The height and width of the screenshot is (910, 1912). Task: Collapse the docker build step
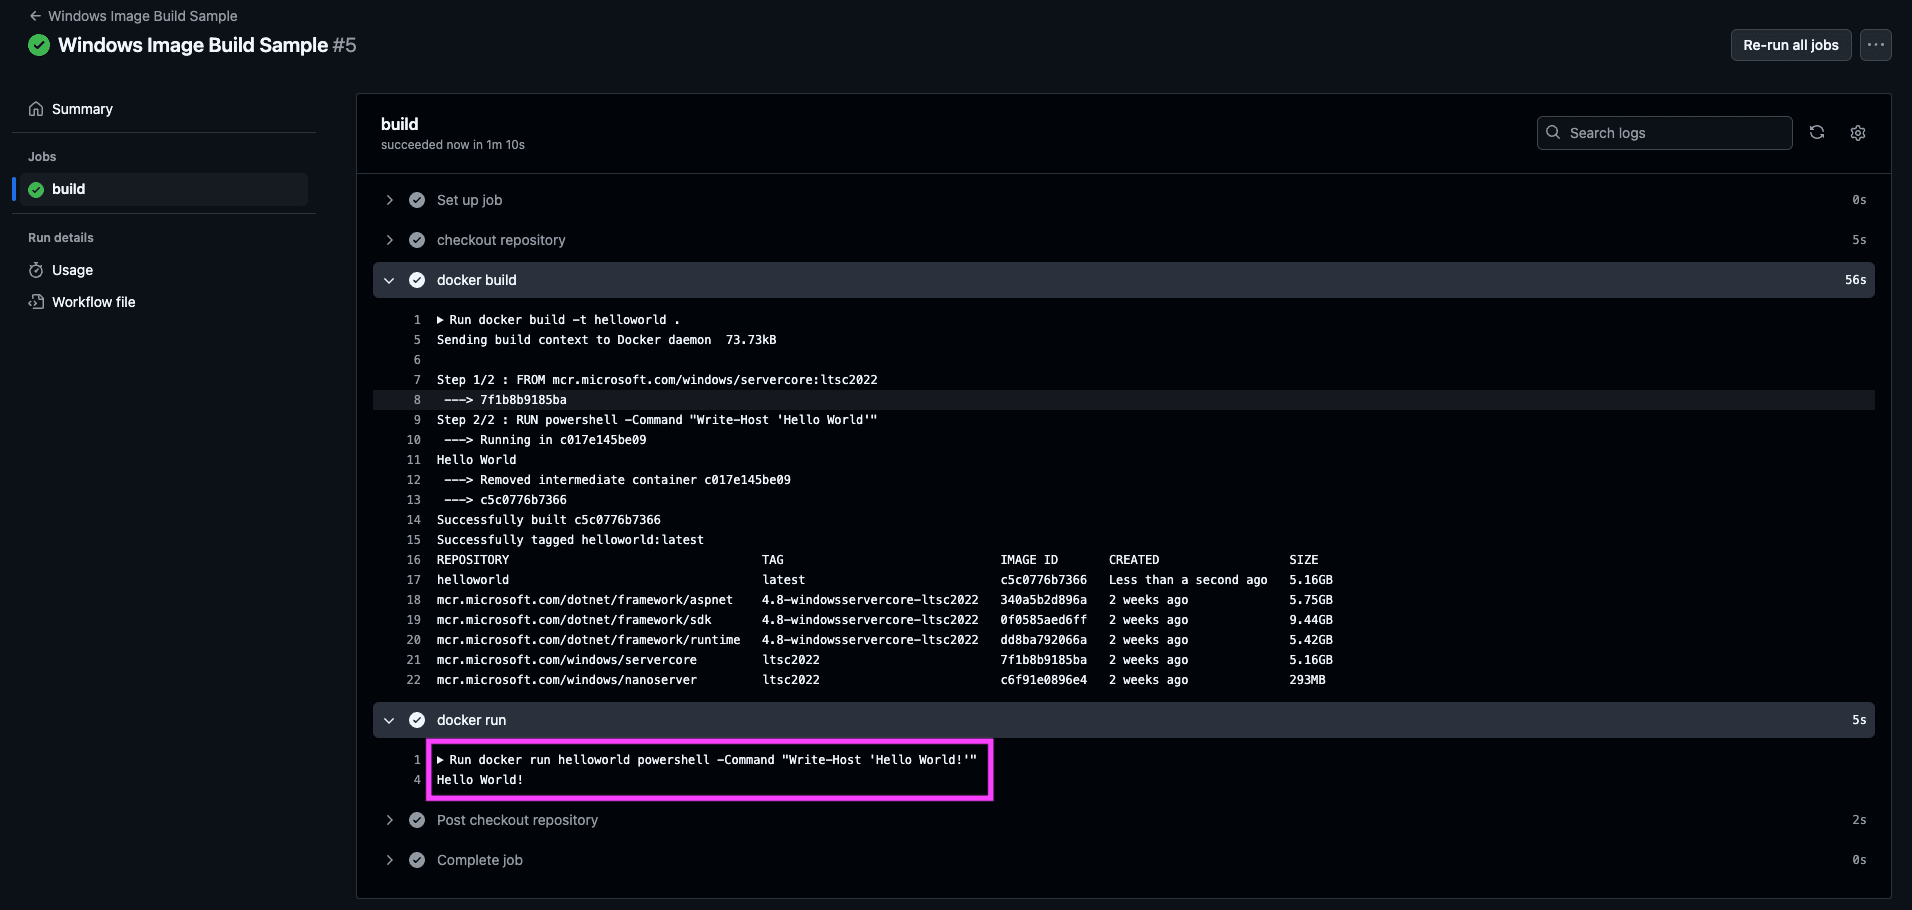[1123, 280]
